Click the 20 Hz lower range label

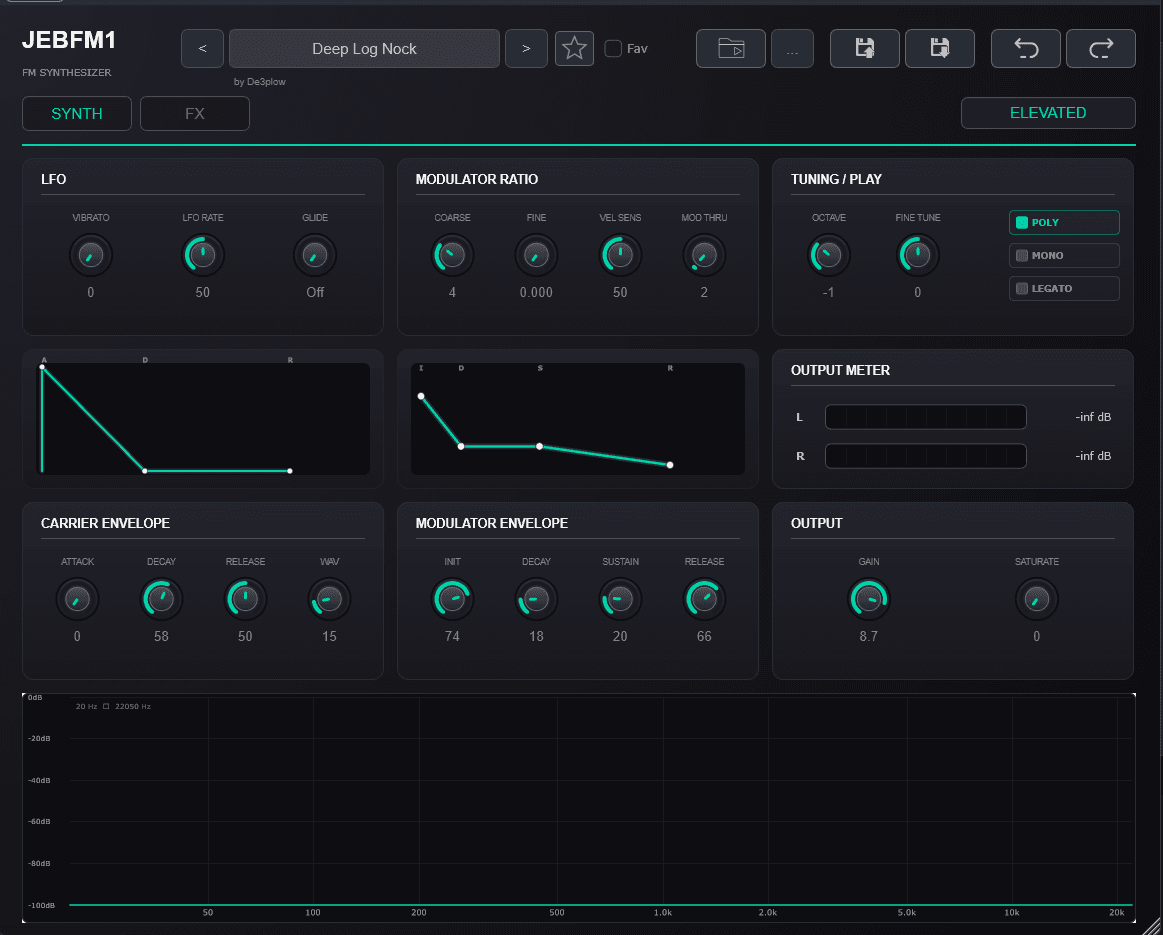point(86,707)
